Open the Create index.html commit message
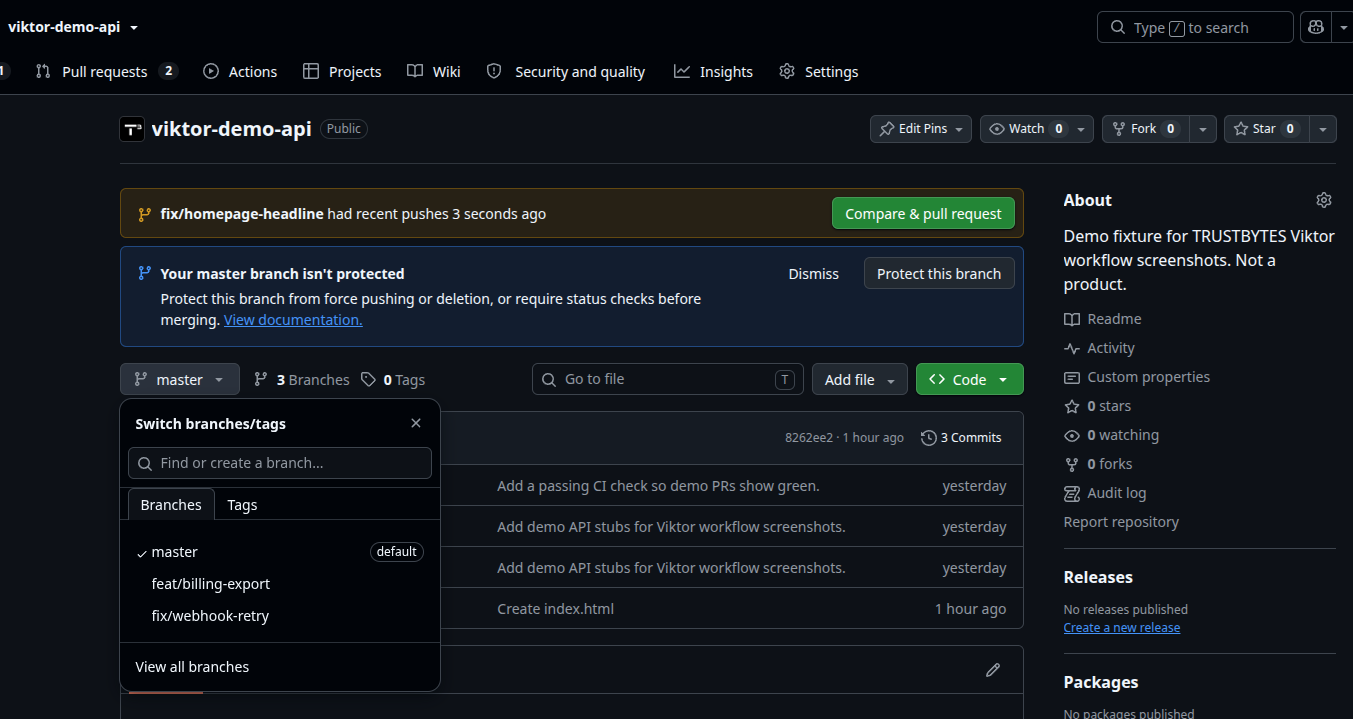Image resolution: width=1353 pixels, height=719 pixels. pyautogui.click(x=555, y=609)
